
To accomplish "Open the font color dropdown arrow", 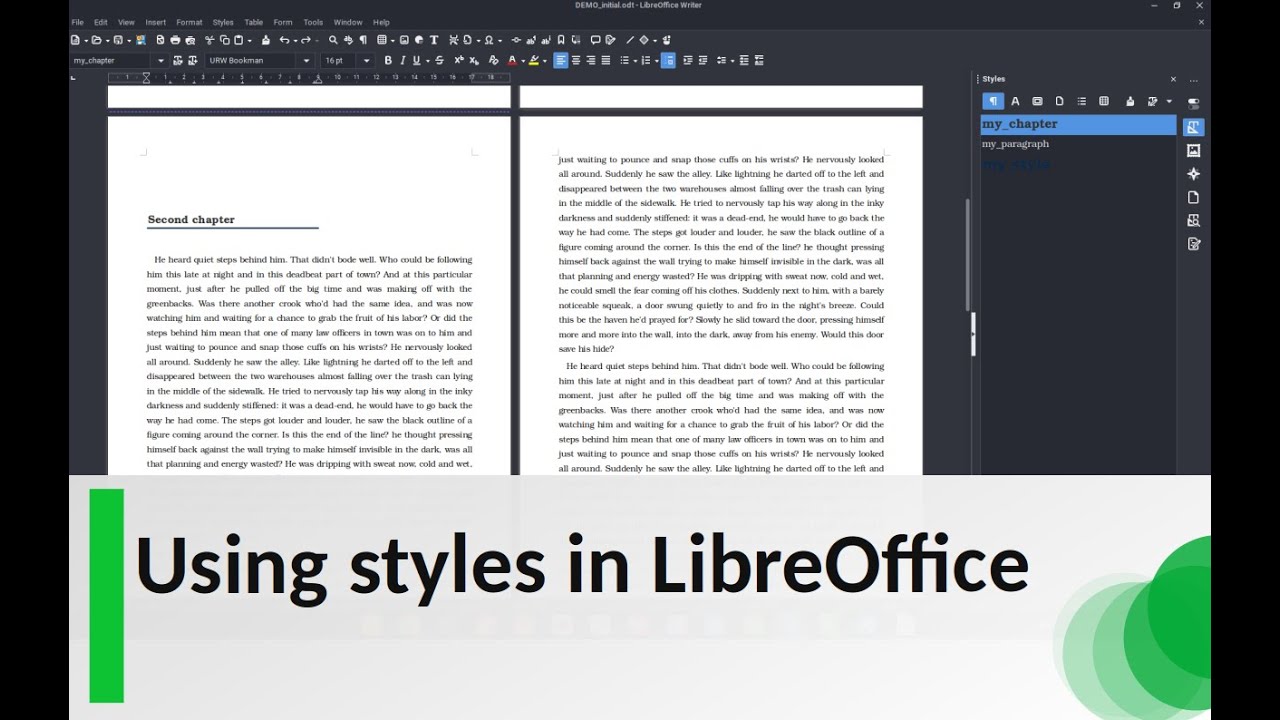I will [522, 60].
